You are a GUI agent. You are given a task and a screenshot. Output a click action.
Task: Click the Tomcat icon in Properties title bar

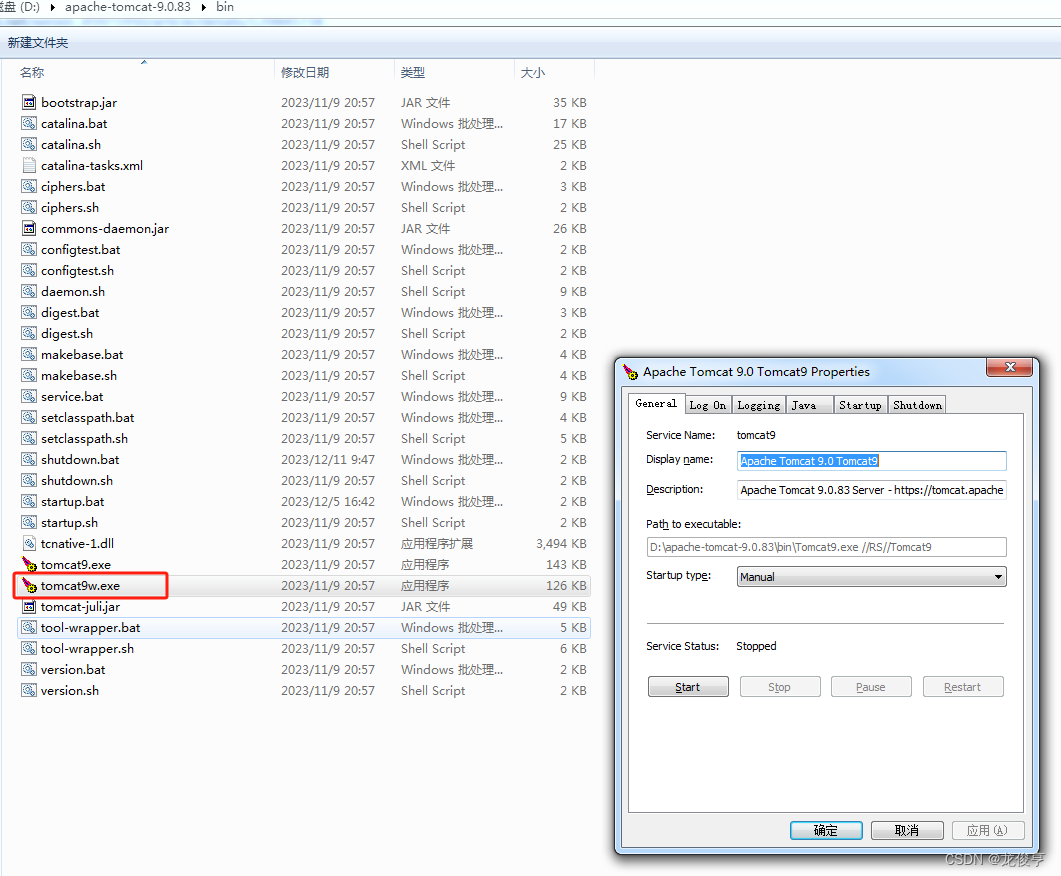point(630,371)
